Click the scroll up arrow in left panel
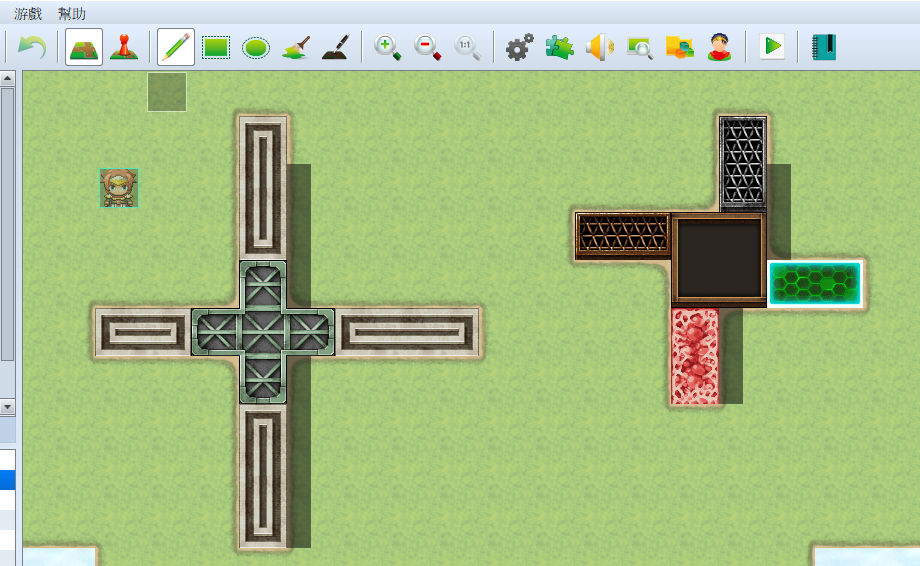Viewport: 920px width, 566px height. pos(7,78)
